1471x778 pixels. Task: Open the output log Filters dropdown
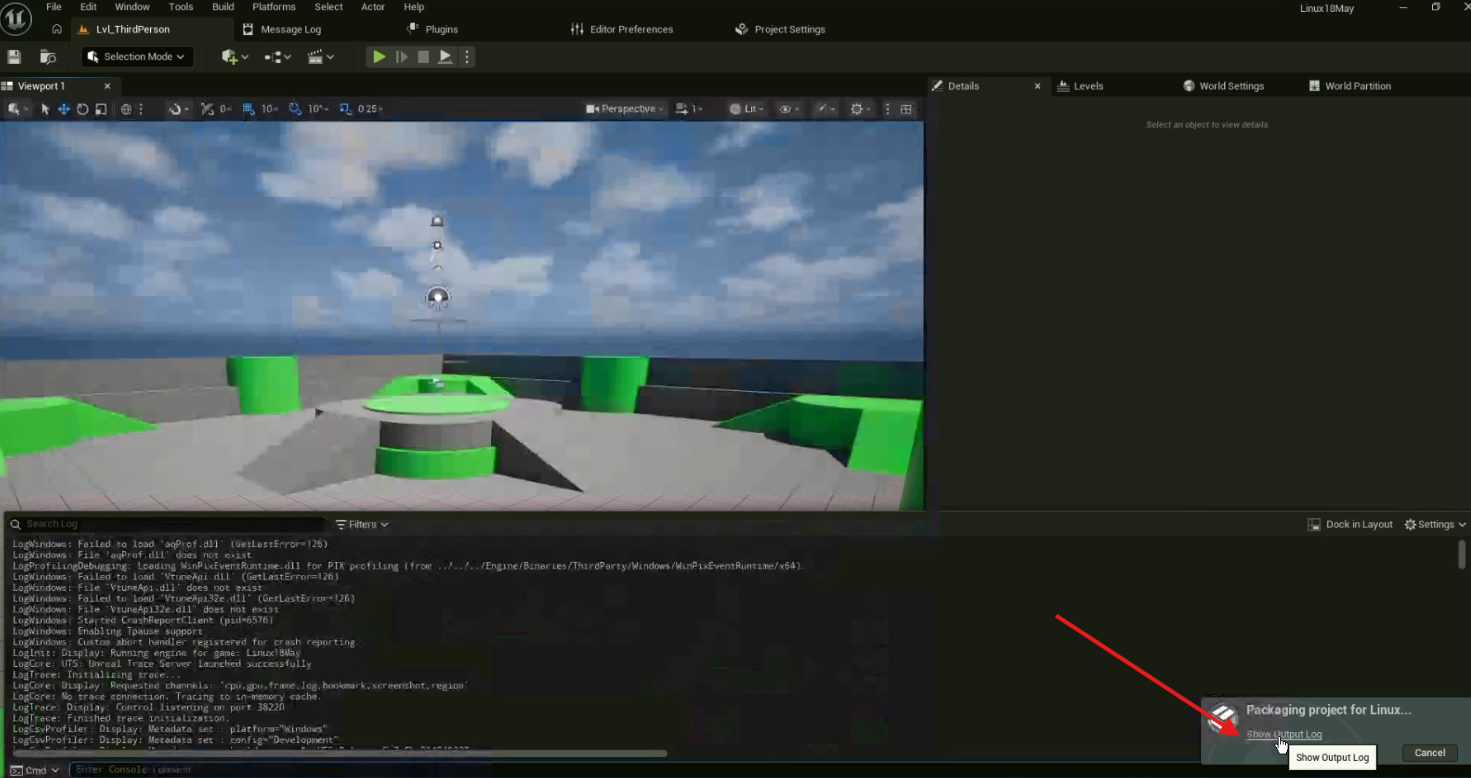[x=362, y=524]
